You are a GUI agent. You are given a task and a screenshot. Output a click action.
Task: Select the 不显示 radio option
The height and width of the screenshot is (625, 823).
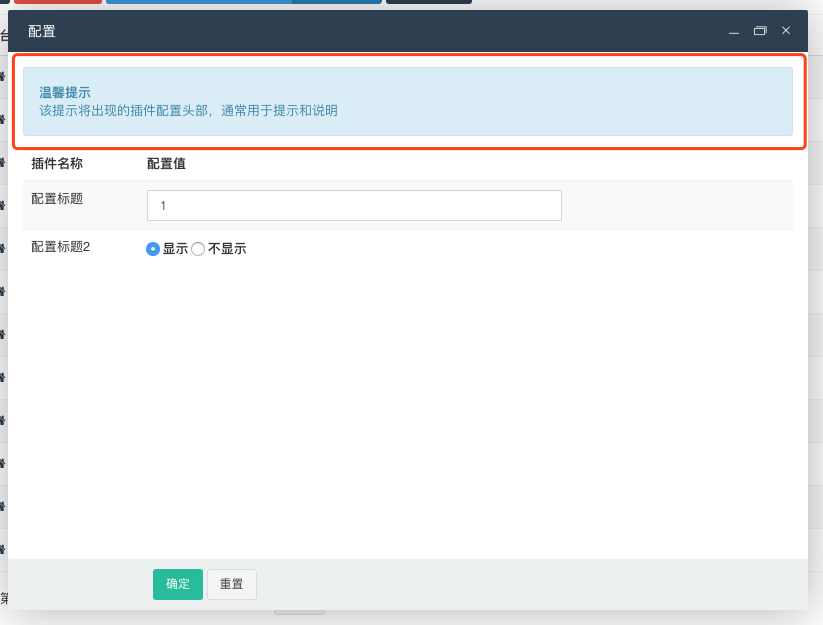[198, 249]
